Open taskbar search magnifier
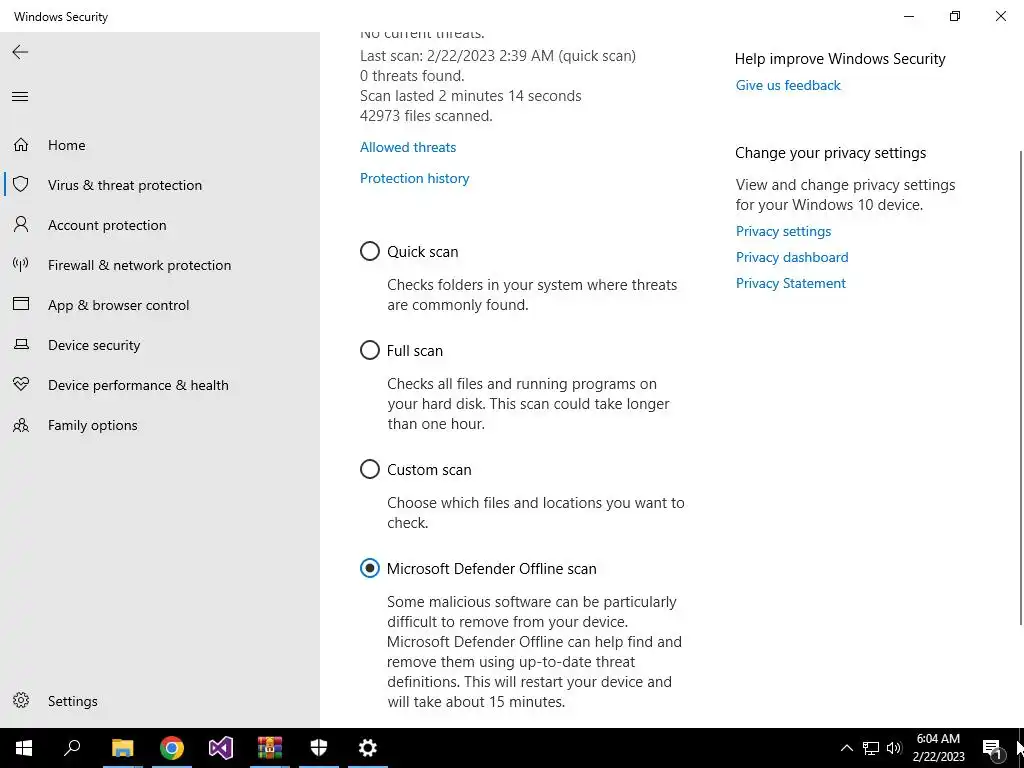Viewport: 1024px width, 768px height. 72,748
